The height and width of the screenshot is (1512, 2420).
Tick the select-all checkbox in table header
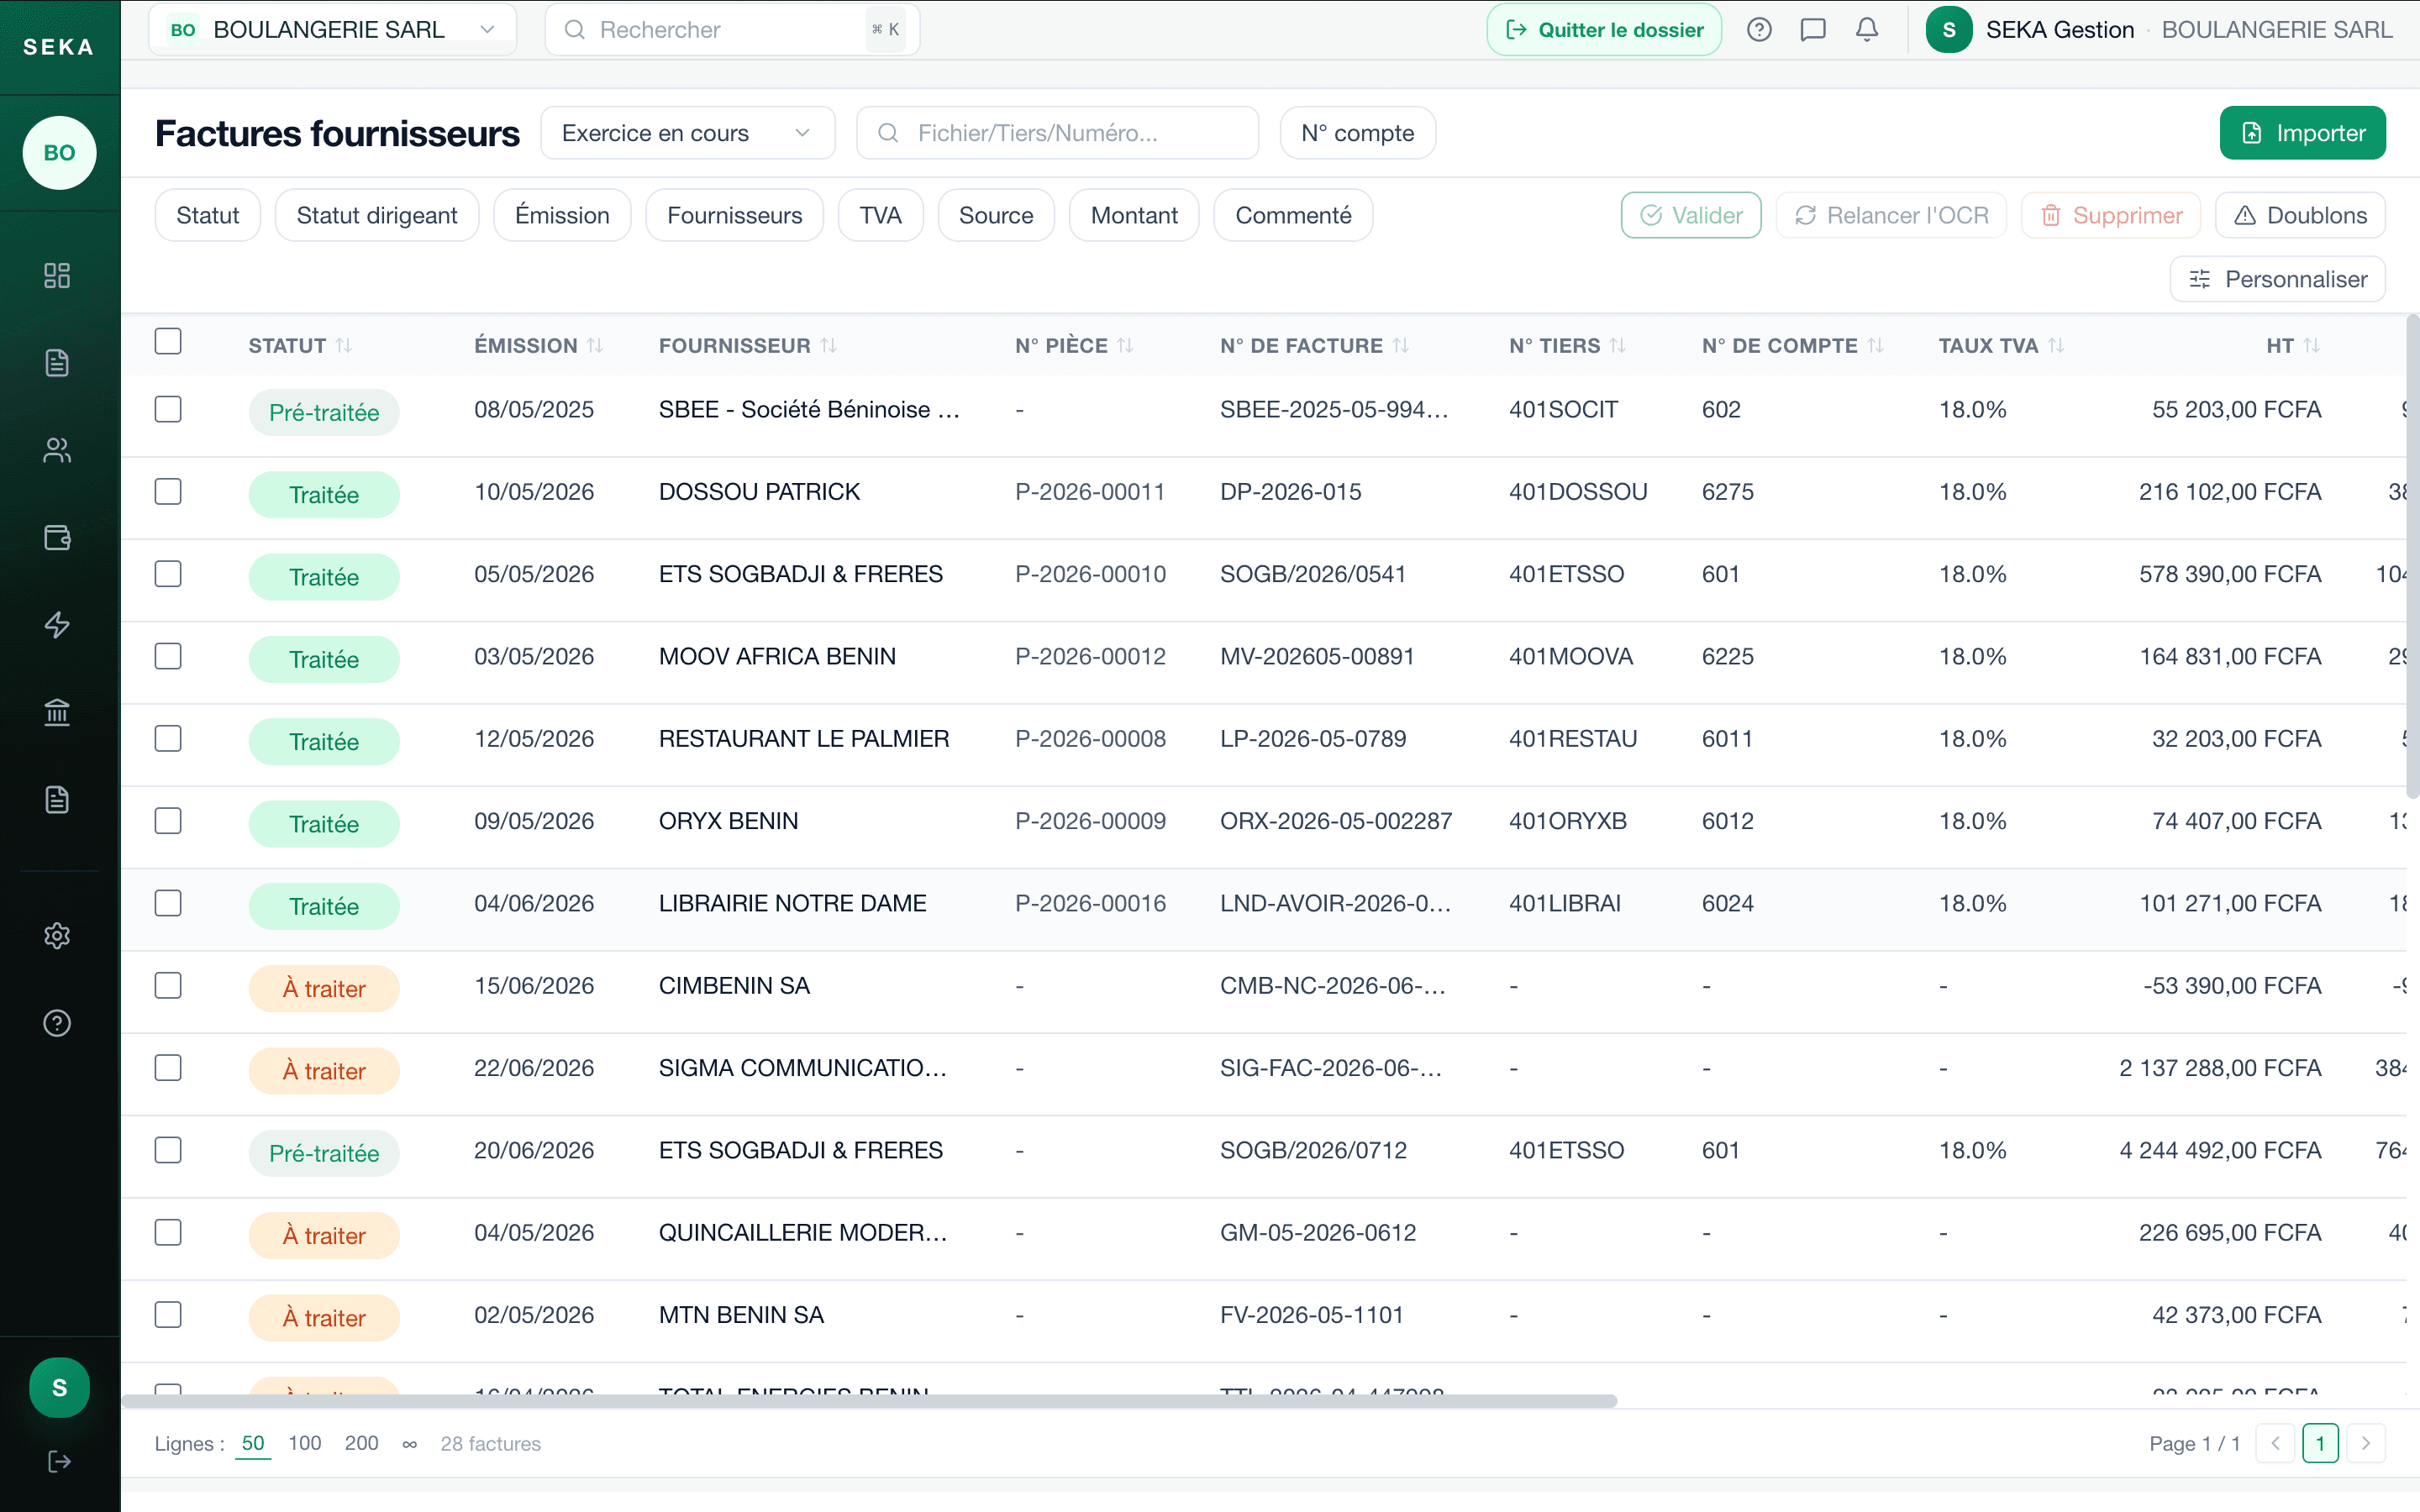coord(168,341)
